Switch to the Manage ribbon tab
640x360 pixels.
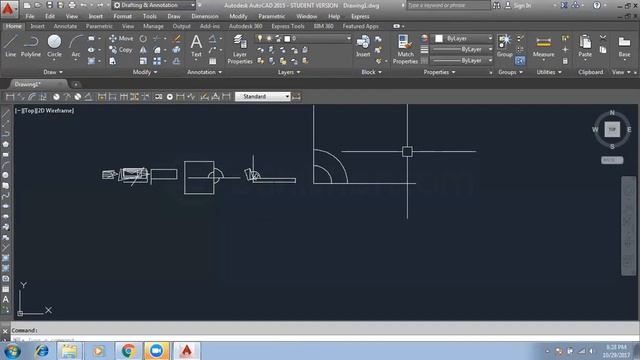[153, 26]
